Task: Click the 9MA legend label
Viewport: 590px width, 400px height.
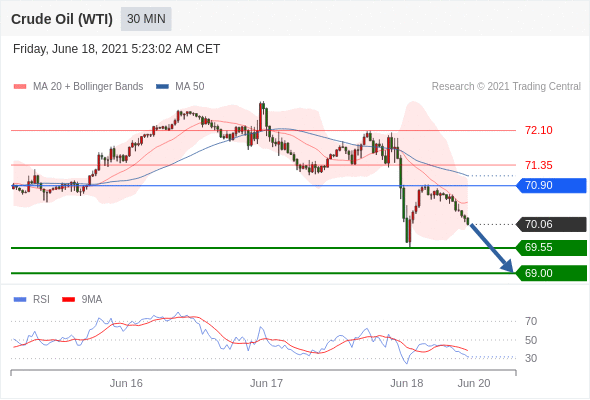Action: tap(92, 300)
